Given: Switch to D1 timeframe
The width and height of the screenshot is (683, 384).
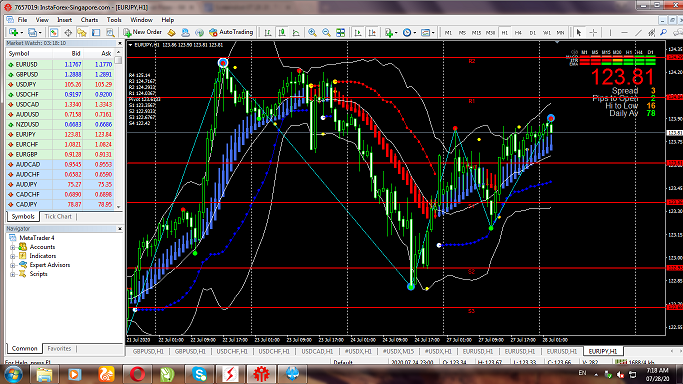Looking at the screenshot, I should [532, 33].
